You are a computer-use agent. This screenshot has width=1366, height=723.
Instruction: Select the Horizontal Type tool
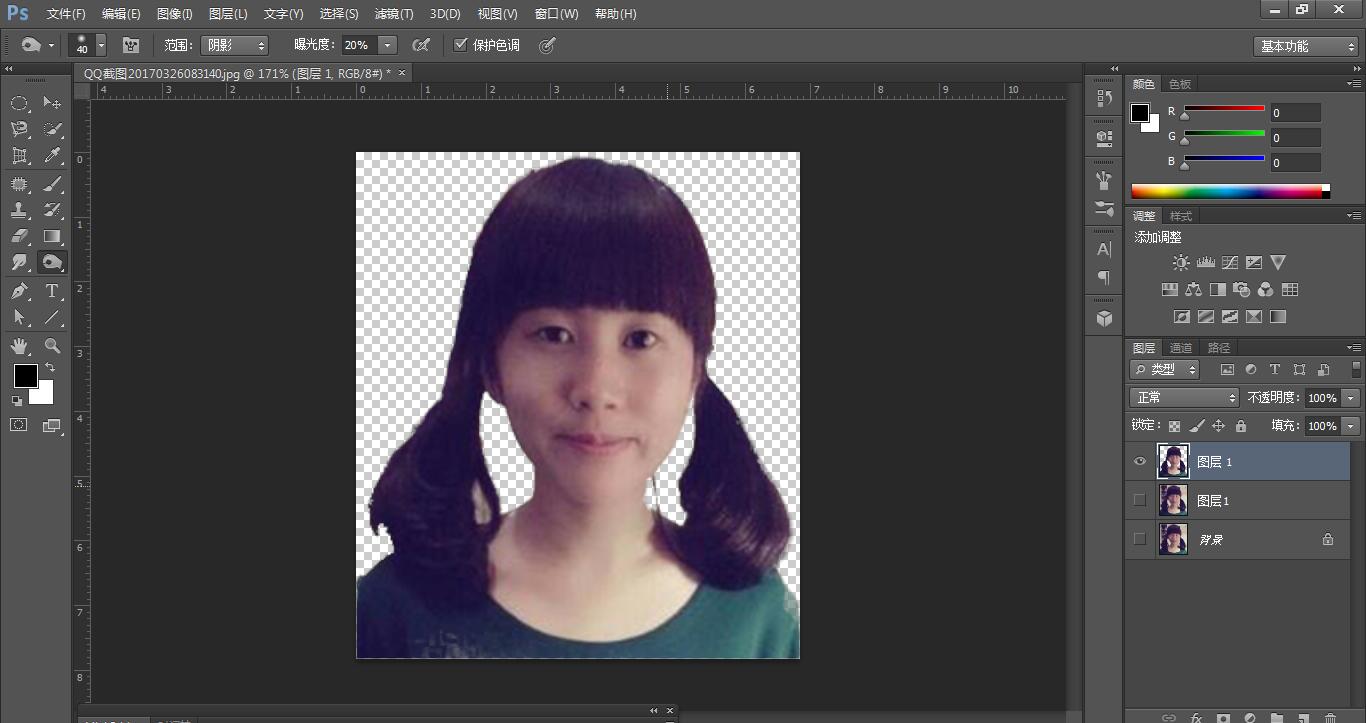point(52,292)
